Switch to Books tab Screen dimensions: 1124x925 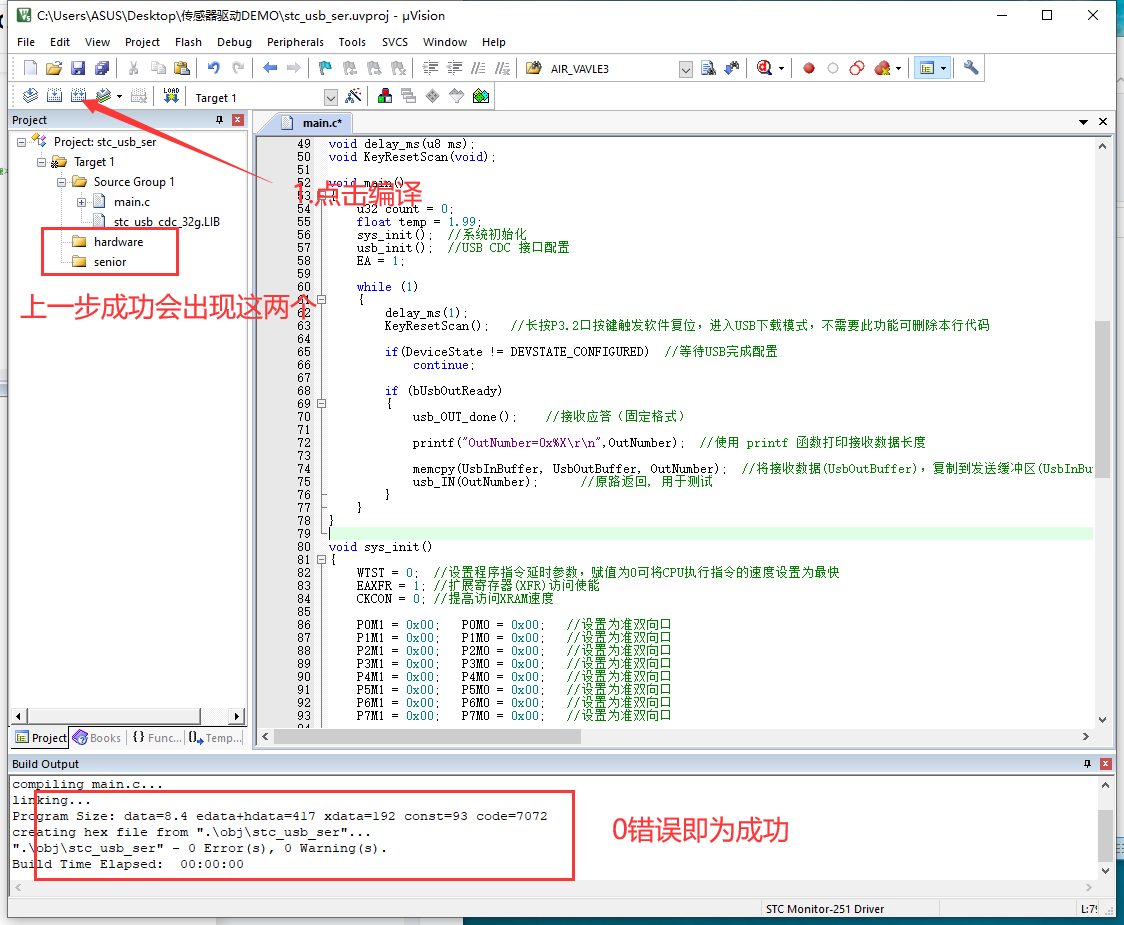point(97,738)
